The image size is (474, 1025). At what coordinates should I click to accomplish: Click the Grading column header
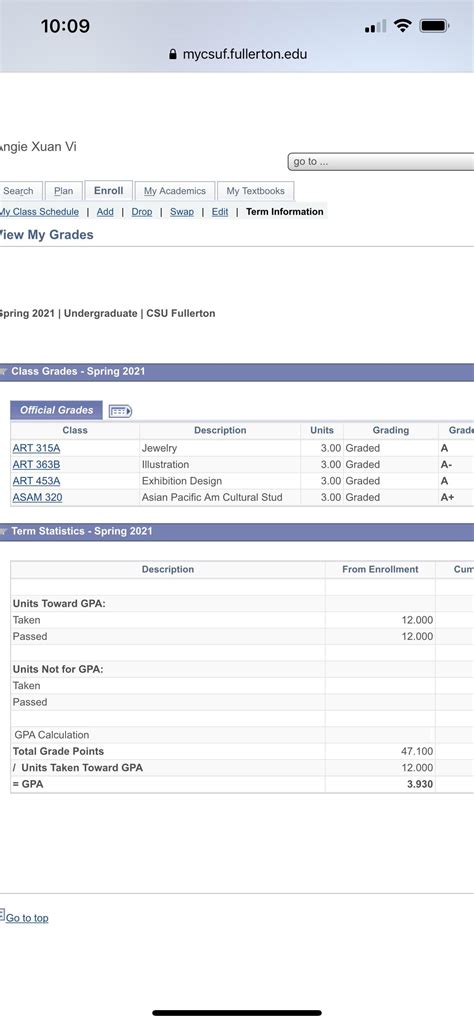[391, 430]
